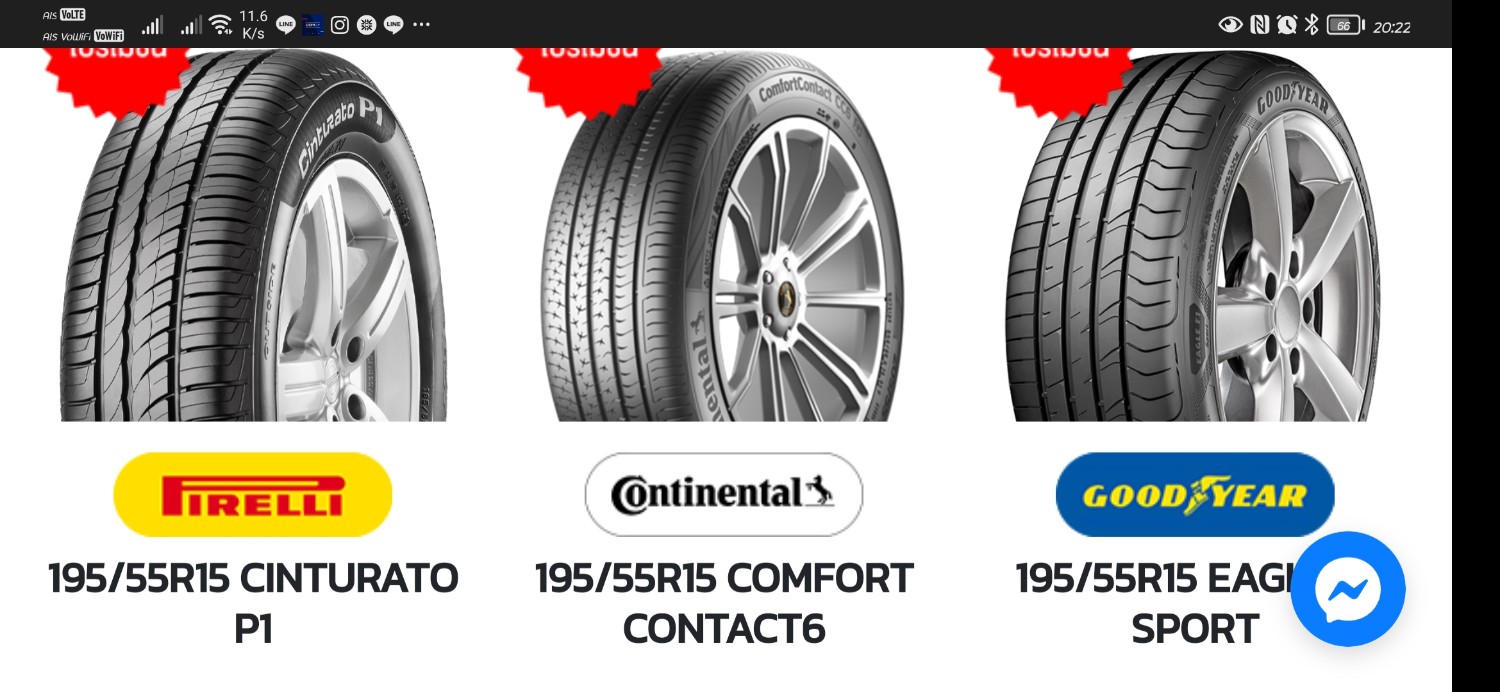Open the Messenger chat bubble
The image size is (1500, 692).
coord(1348,589)
